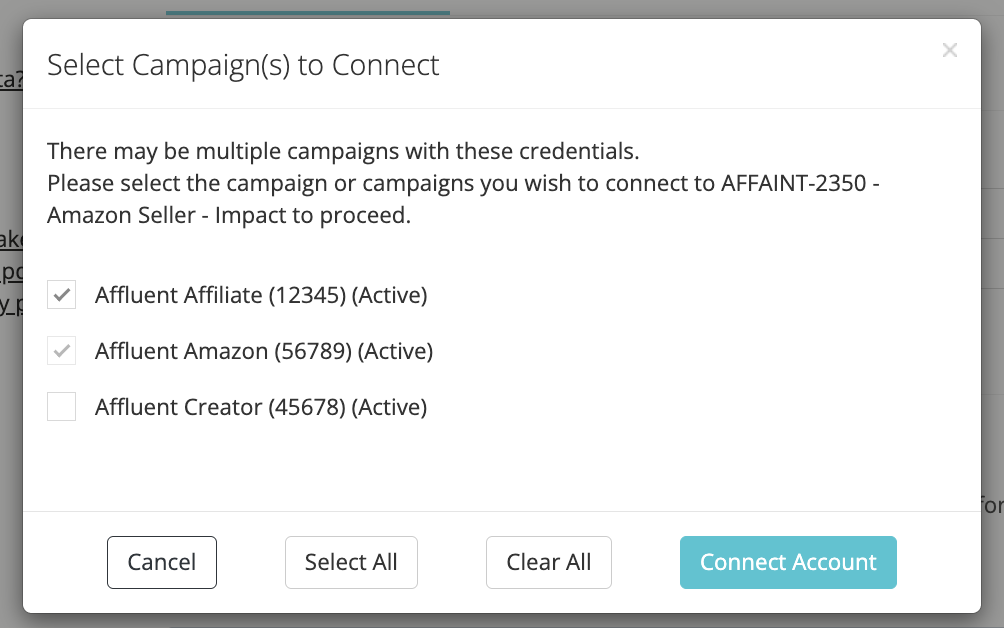The height and width of the screenshot is (628, 1004).
Task: Uncheck the Affluent Amazon (56789) checkbox
Action: coord(61,350)
